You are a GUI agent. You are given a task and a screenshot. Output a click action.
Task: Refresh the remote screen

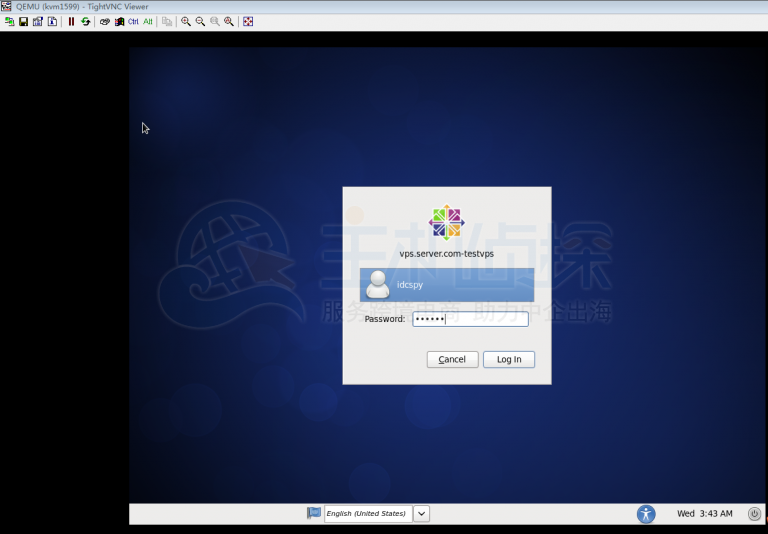tap(85, 21)
